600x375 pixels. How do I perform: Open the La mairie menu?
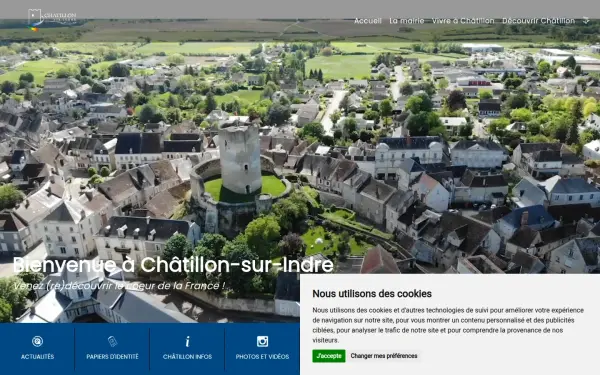point(407,21)
